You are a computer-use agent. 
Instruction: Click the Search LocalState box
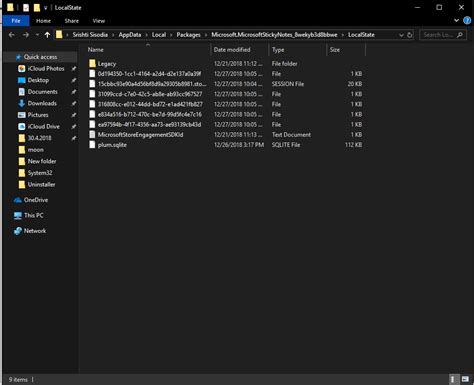pyautogui.click(x=443, y=35)
